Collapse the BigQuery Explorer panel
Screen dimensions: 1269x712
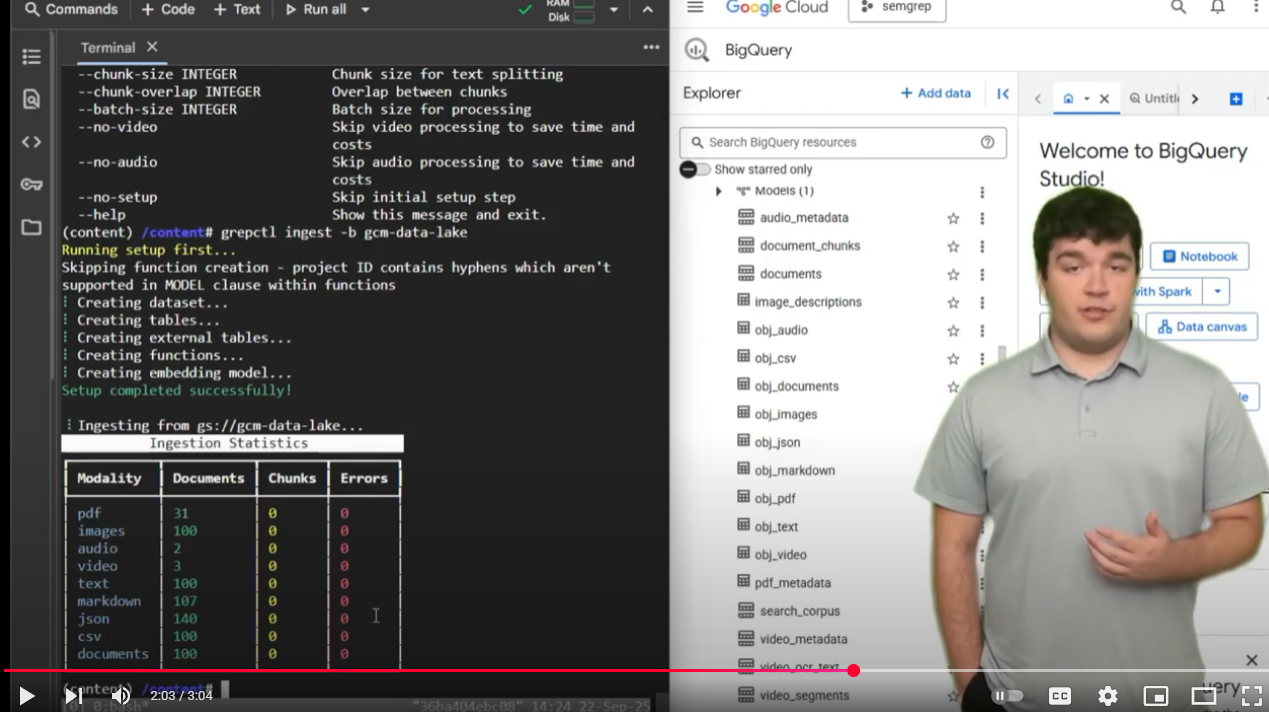click(1003, 93)
